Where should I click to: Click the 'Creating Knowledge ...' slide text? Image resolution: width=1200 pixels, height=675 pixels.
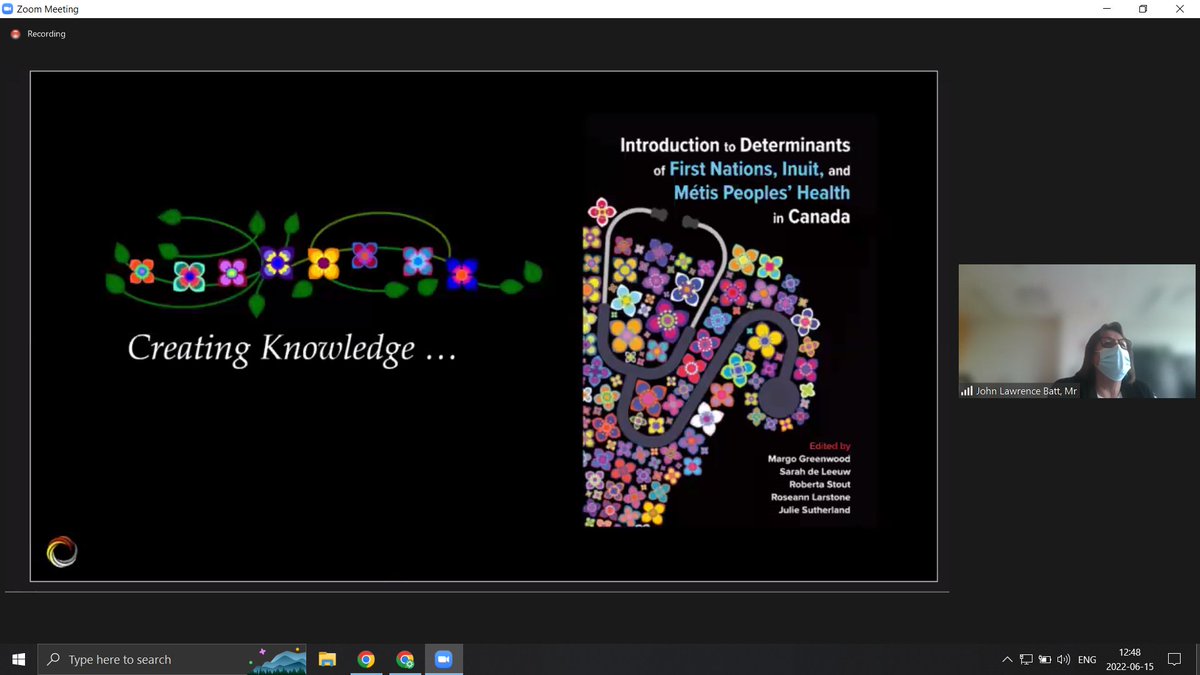click(292, 348)
